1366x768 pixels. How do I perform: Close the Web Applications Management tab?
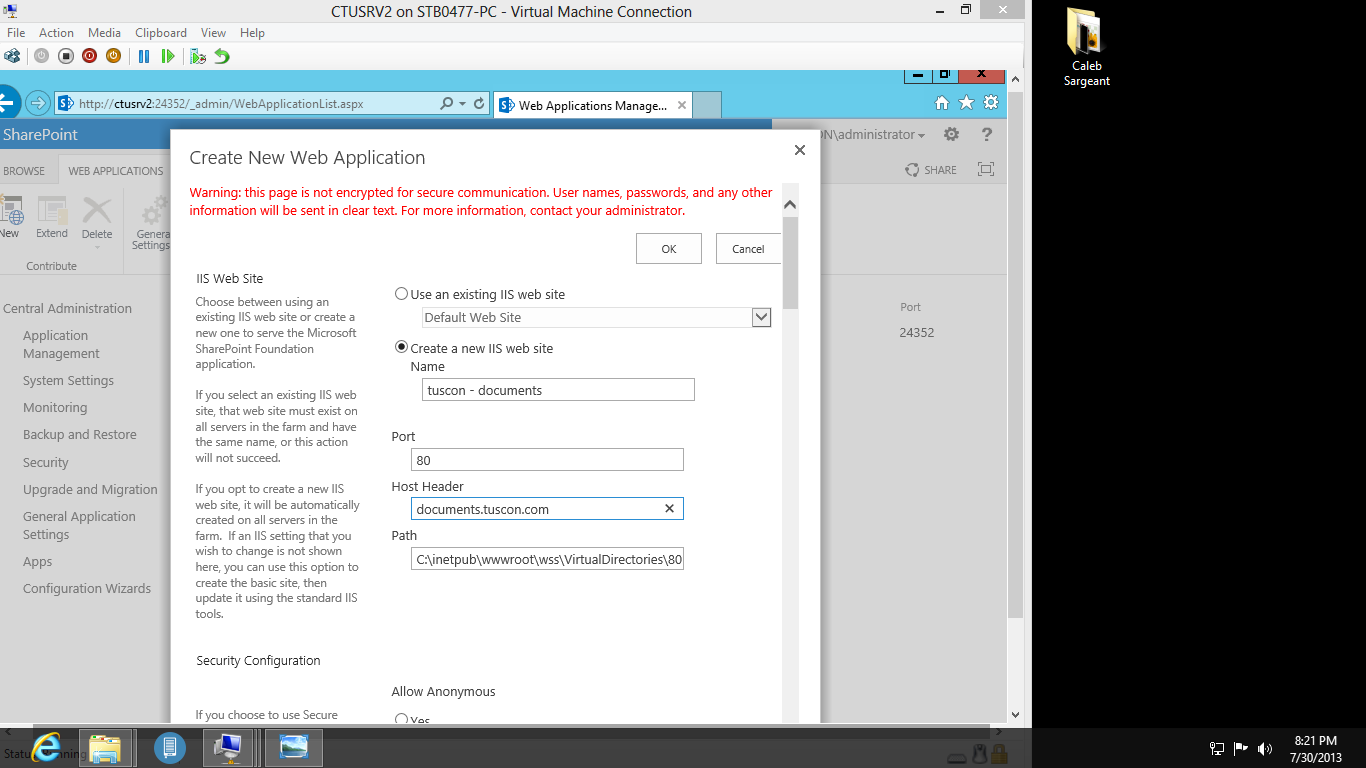coord(682,105)
